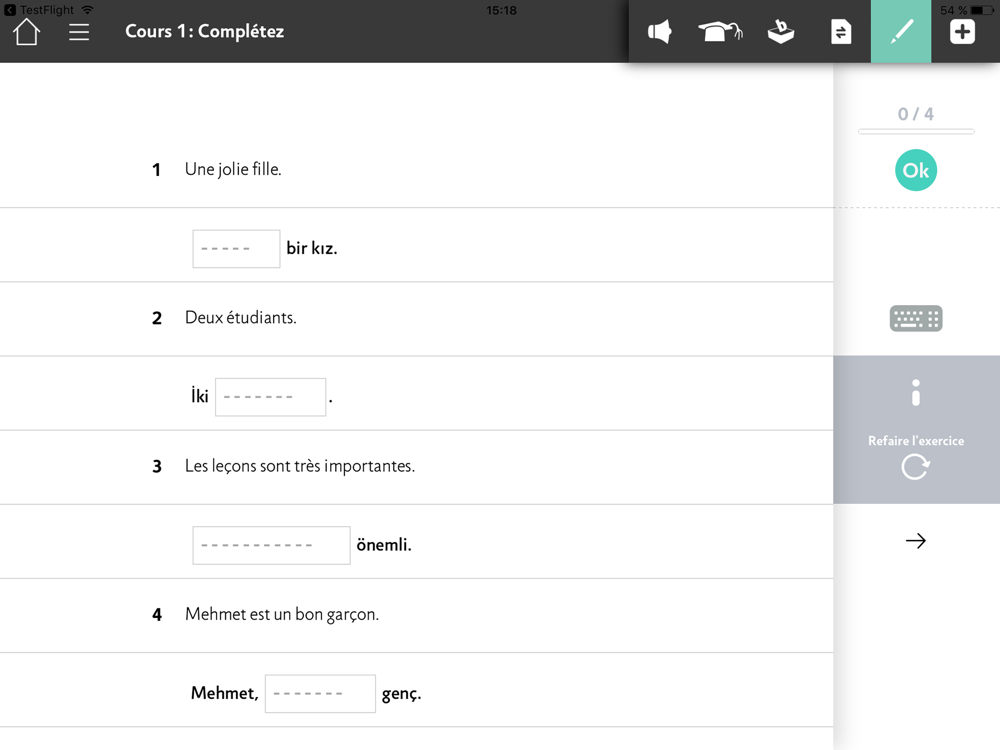Fill blank after 'İki'
Image resolution: width=1000 pixels, height=750 pixels.
pyautogui.click(x=270, y=397)
